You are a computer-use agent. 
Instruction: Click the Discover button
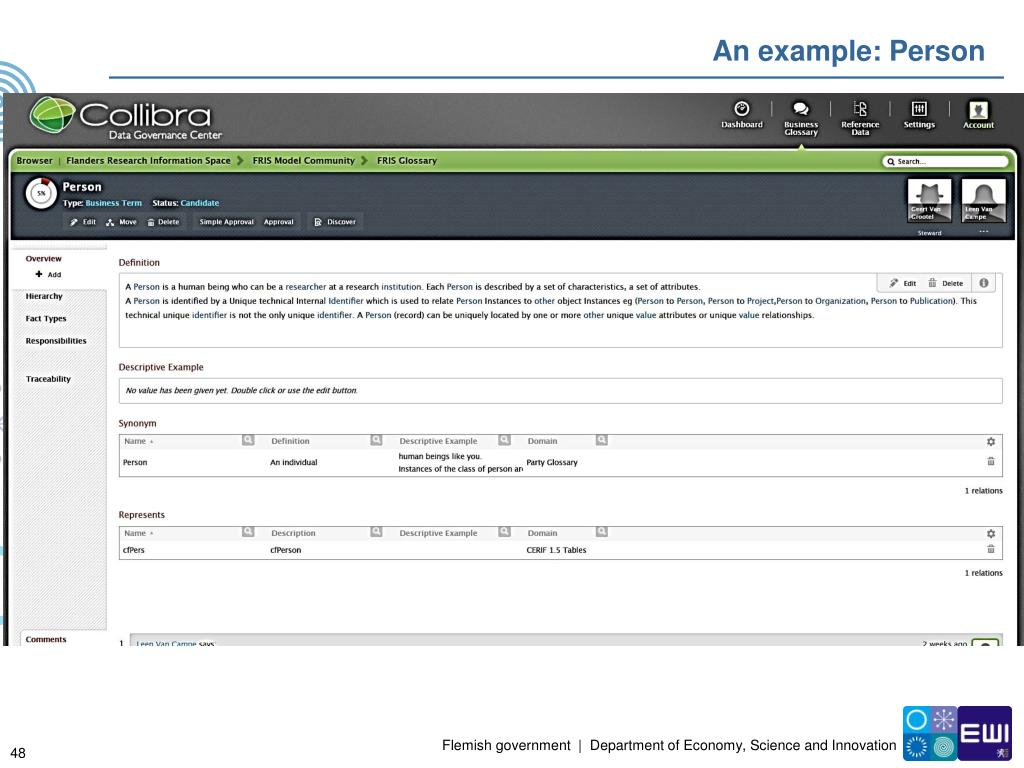[x=335, y=222]
